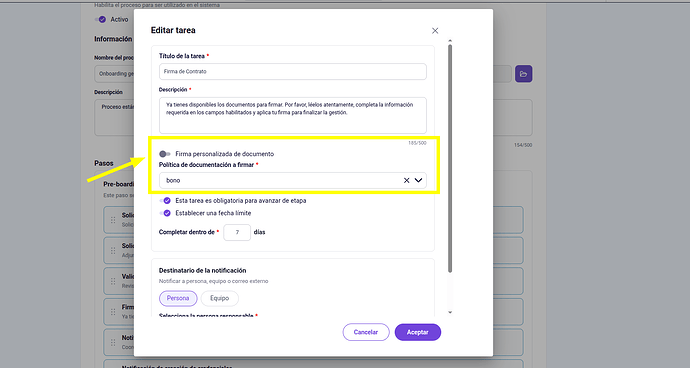Click the Aceptar button
The width and height of the screenshot is (690, 368).
tap(418, 332)
